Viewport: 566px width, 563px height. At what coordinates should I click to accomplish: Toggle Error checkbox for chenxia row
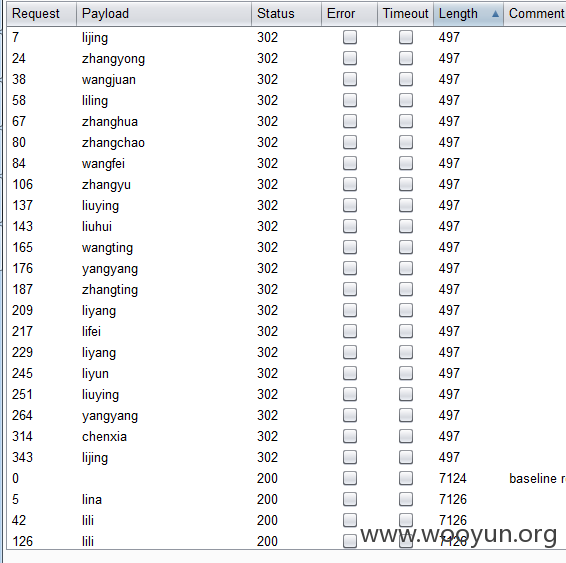coord(350,436)
